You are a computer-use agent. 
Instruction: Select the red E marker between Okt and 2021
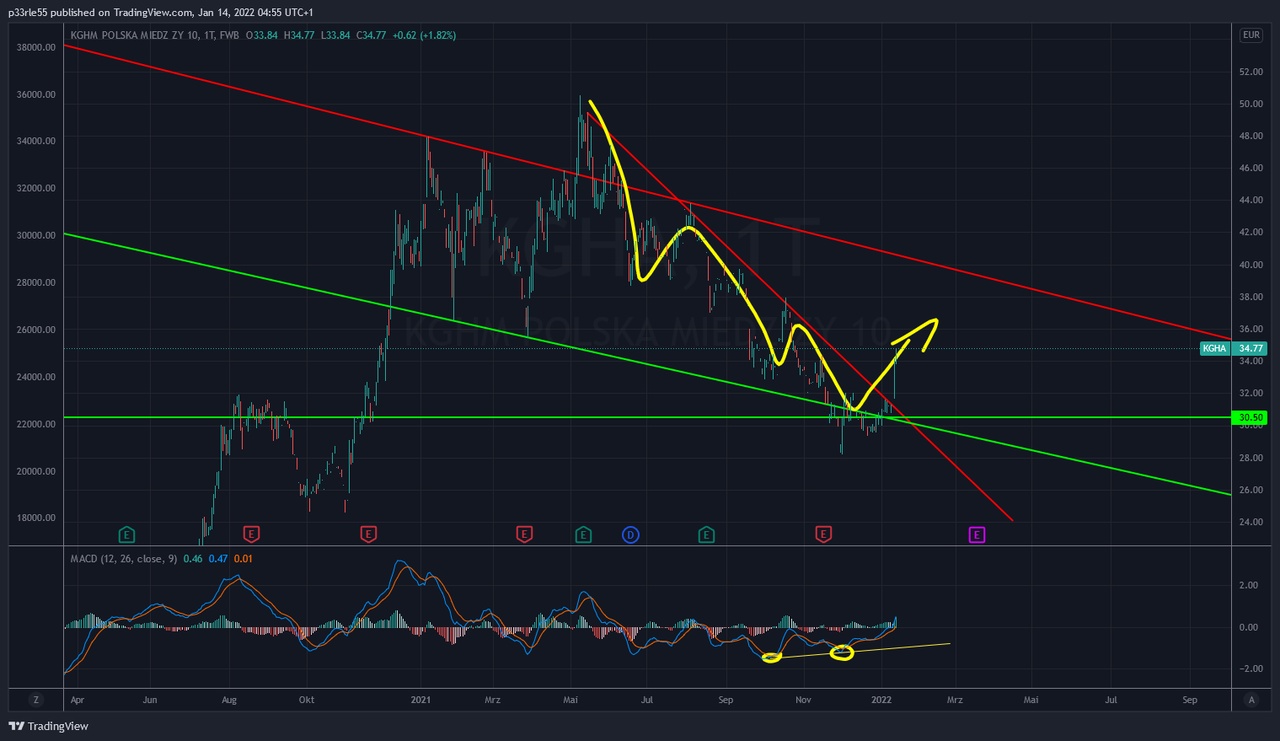click(x=369, y=535)
